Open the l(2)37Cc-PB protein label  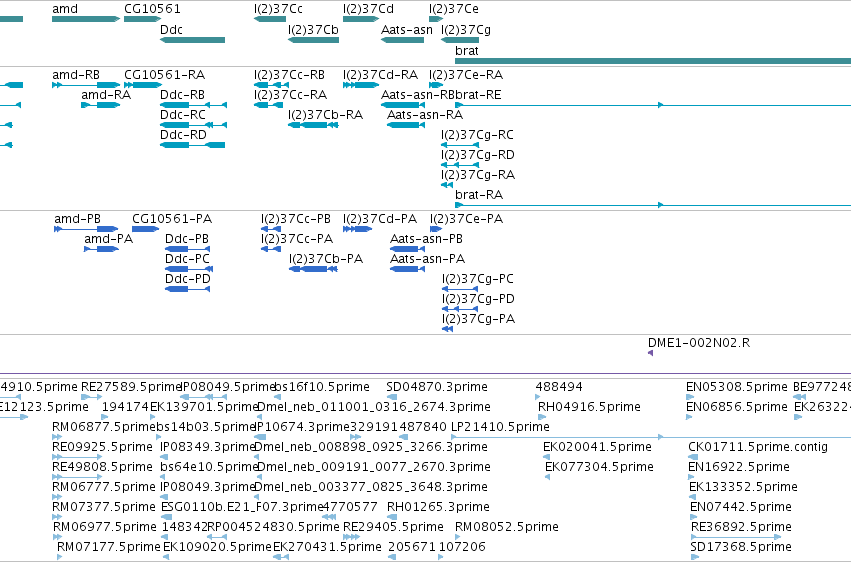coord(295,219)
